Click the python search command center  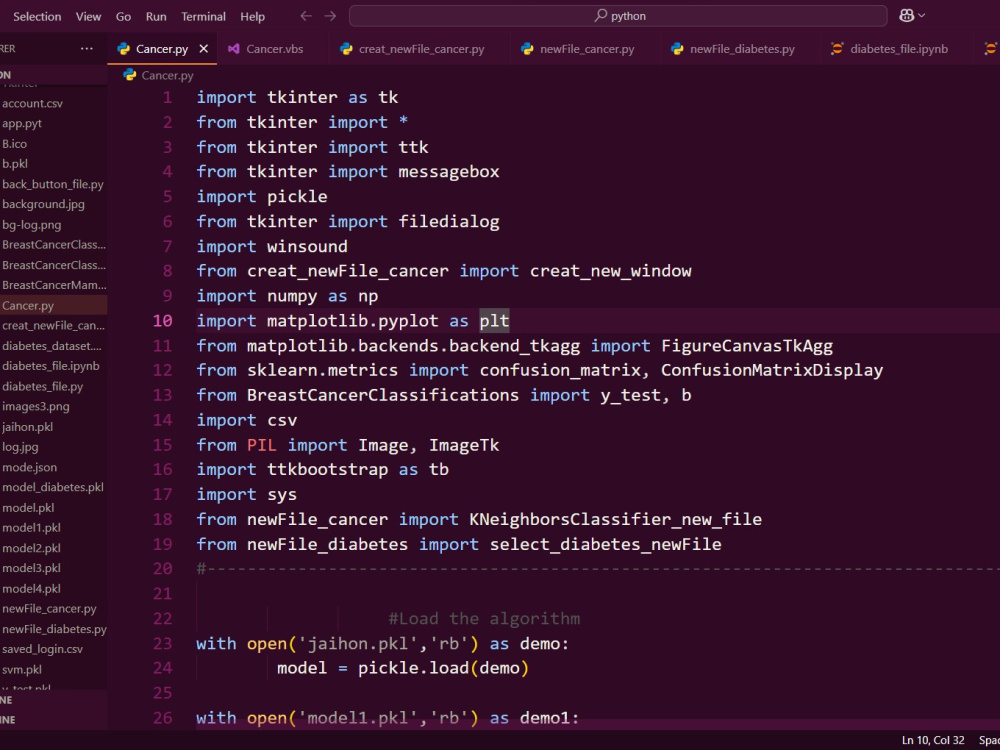618,16
